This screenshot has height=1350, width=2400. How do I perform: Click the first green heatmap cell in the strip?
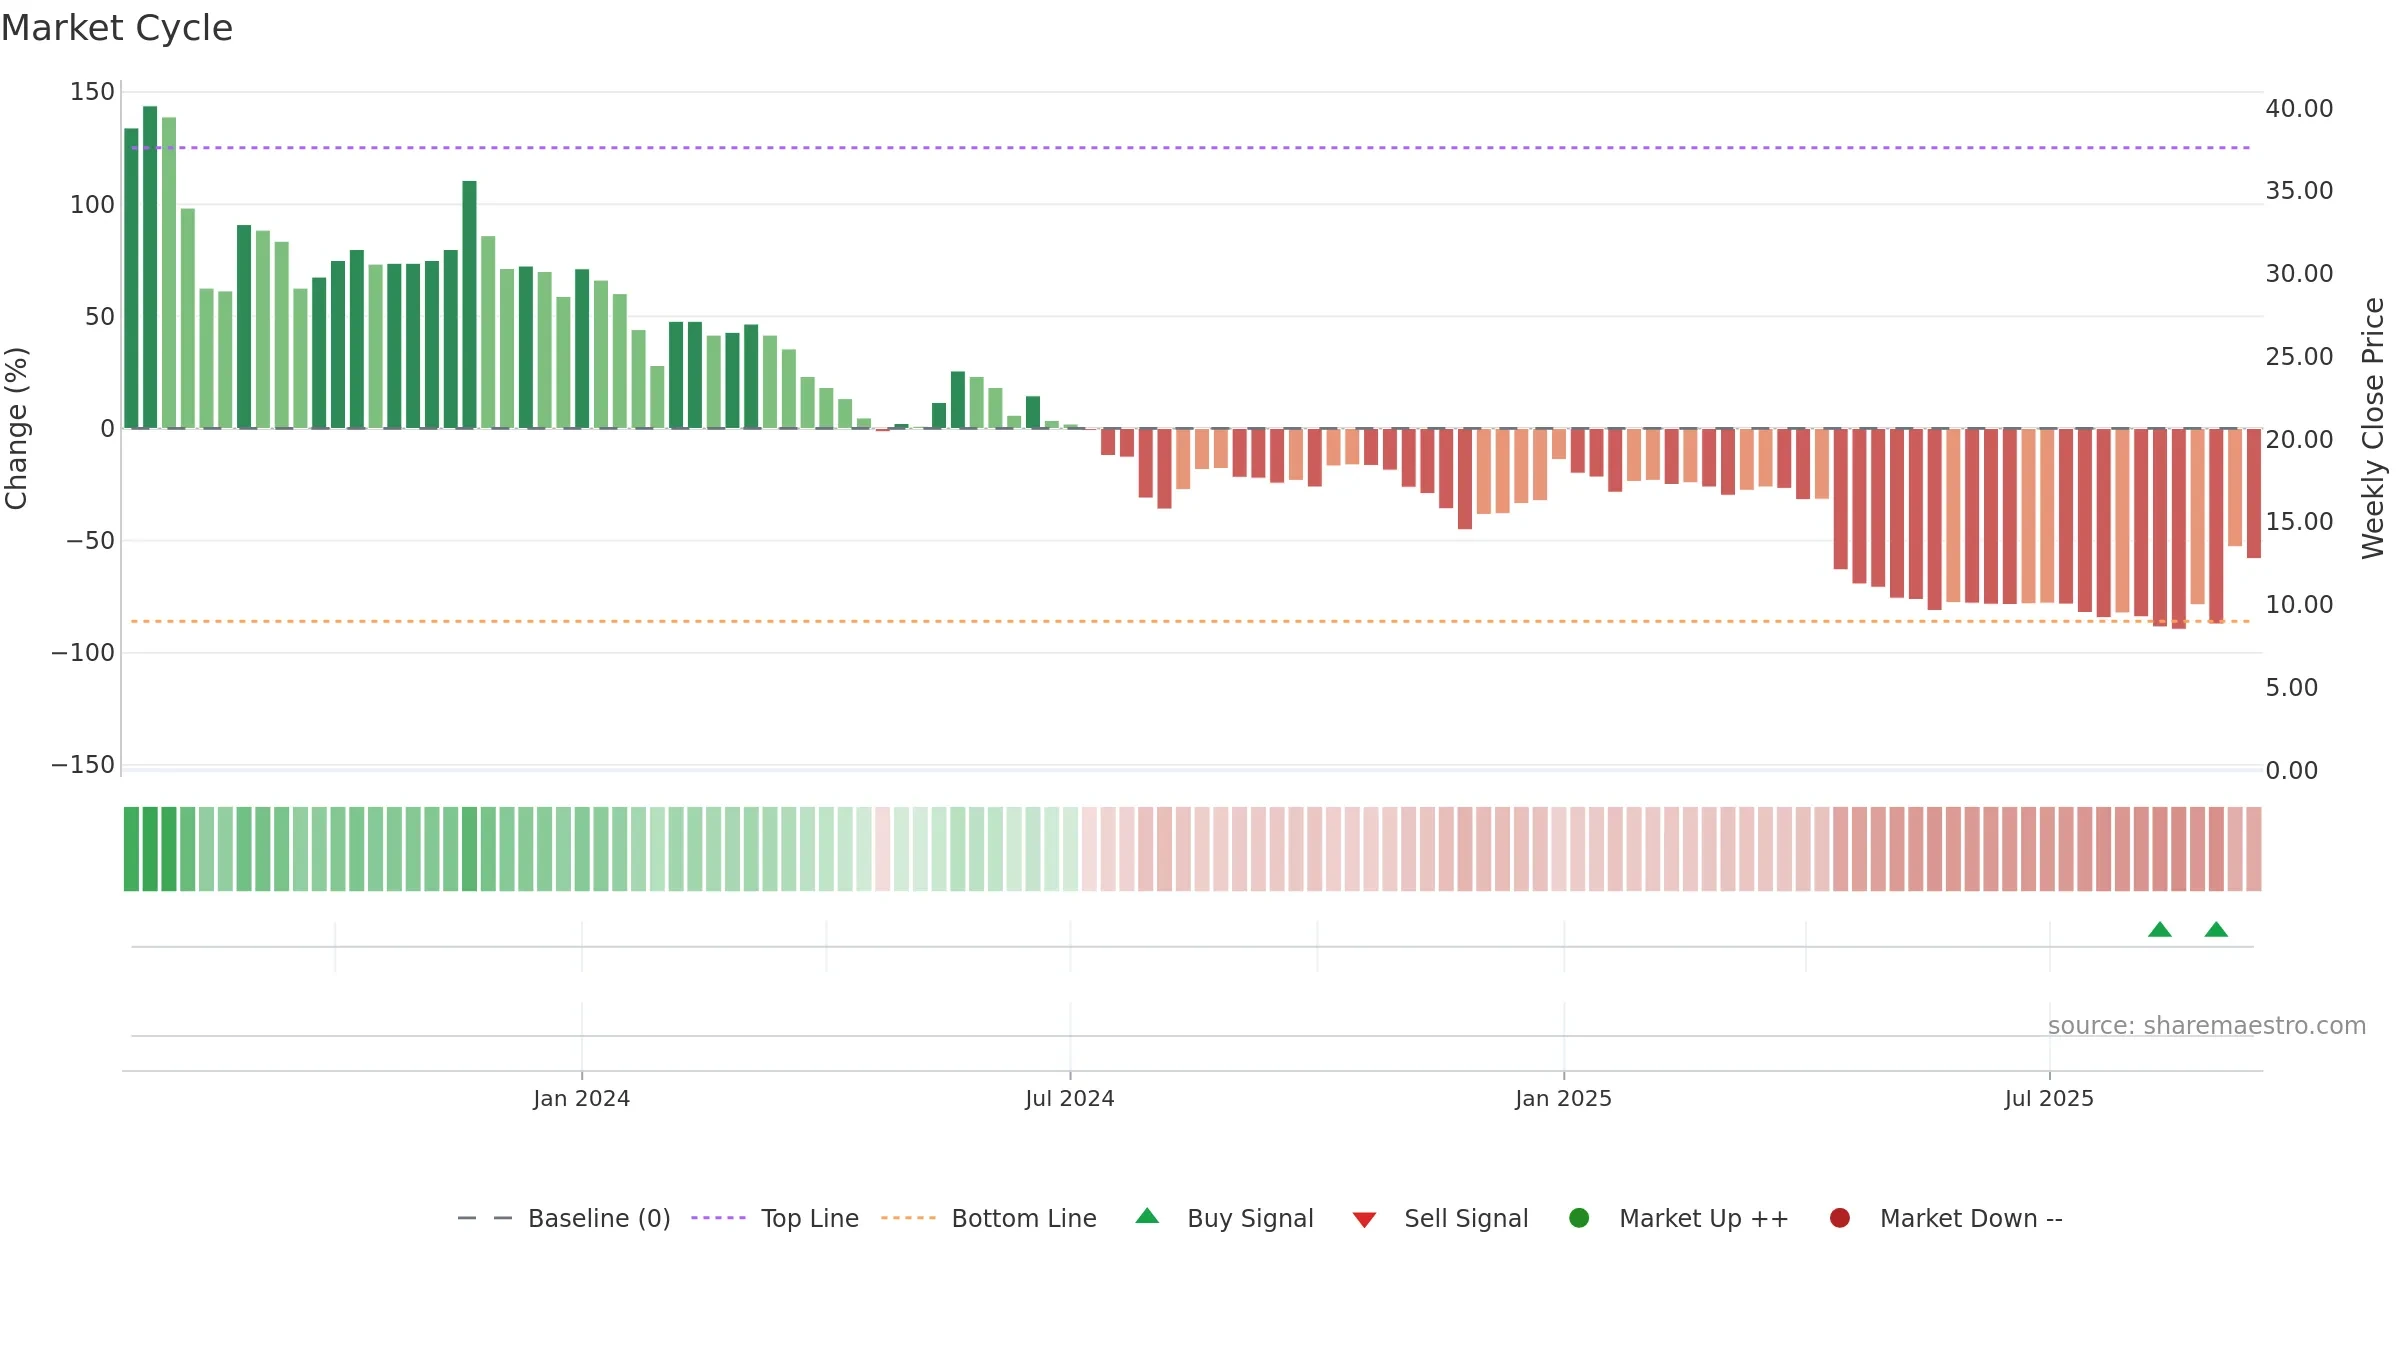[131, 849]
